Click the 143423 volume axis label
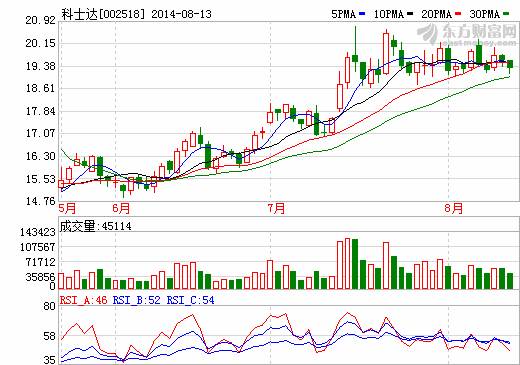Screen dimensions: 520x365 [x=38, y=232]
